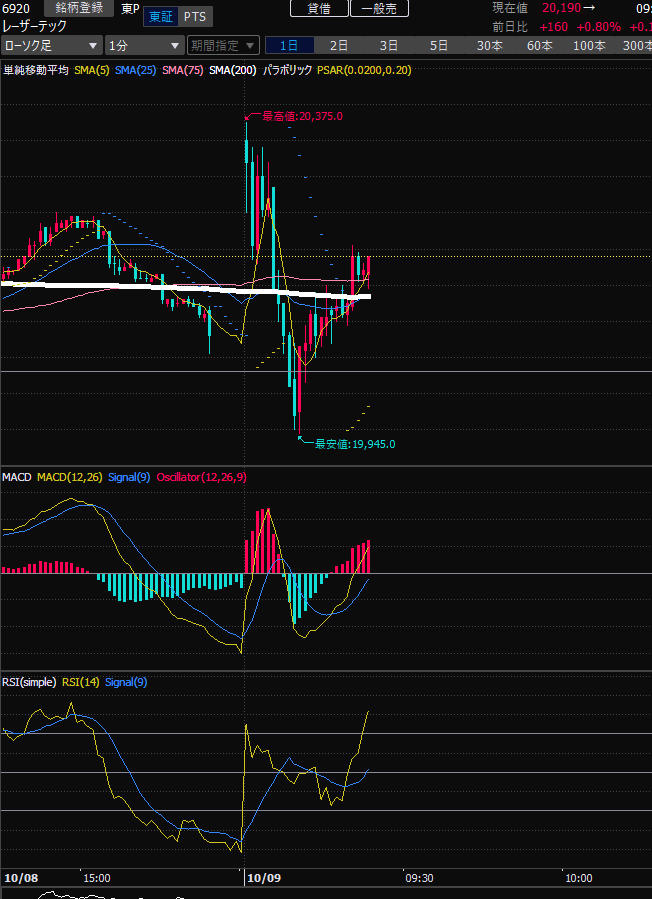
Task: Open the ローソク足 chart type dropdown
Action: click(51, 46)
